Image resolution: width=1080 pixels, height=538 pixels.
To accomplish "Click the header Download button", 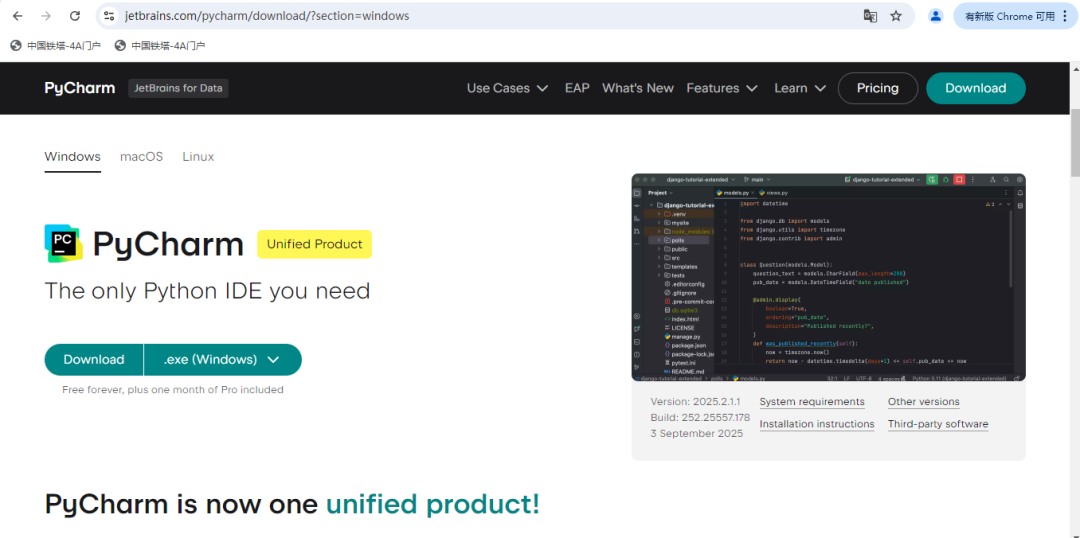I will [975, 88].
